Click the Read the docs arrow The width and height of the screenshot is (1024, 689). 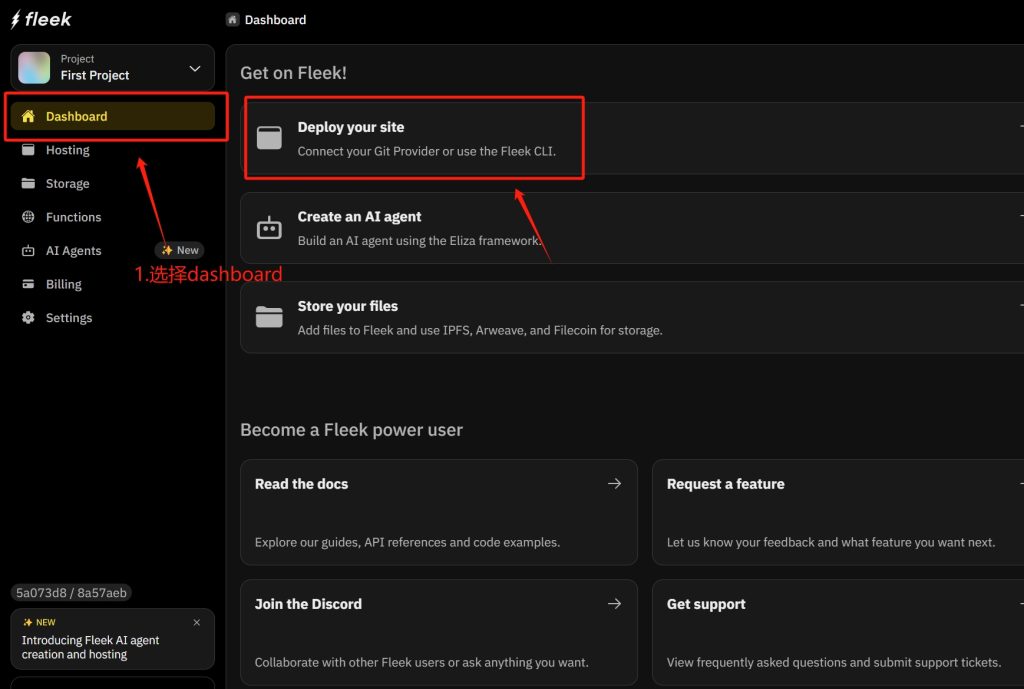(615, 483)
